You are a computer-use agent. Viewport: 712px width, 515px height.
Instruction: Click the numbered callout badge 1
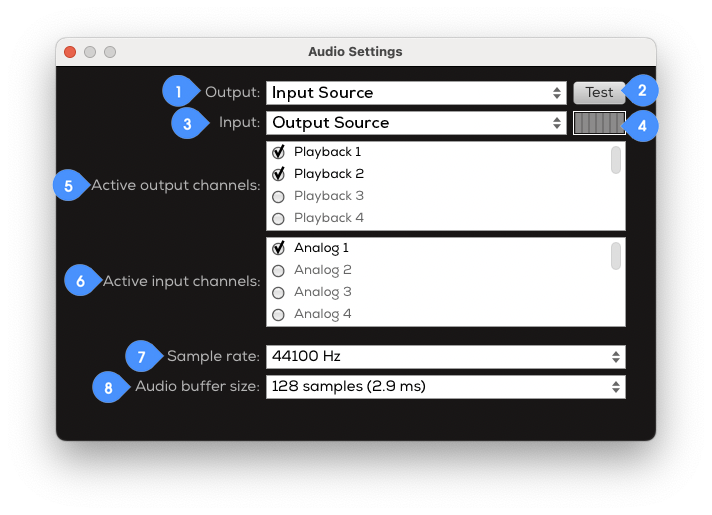click(x=178, y=92)
